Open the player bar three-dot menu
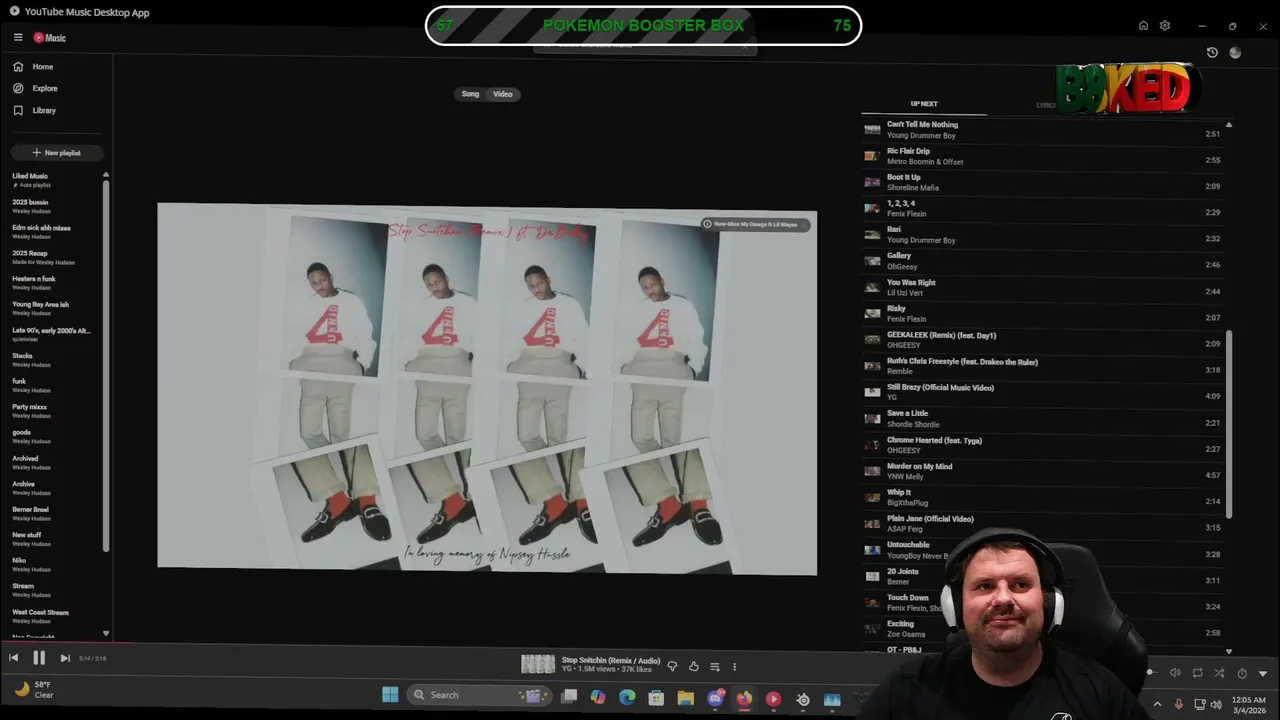The image size is (1280, 720). pos(734,666)
